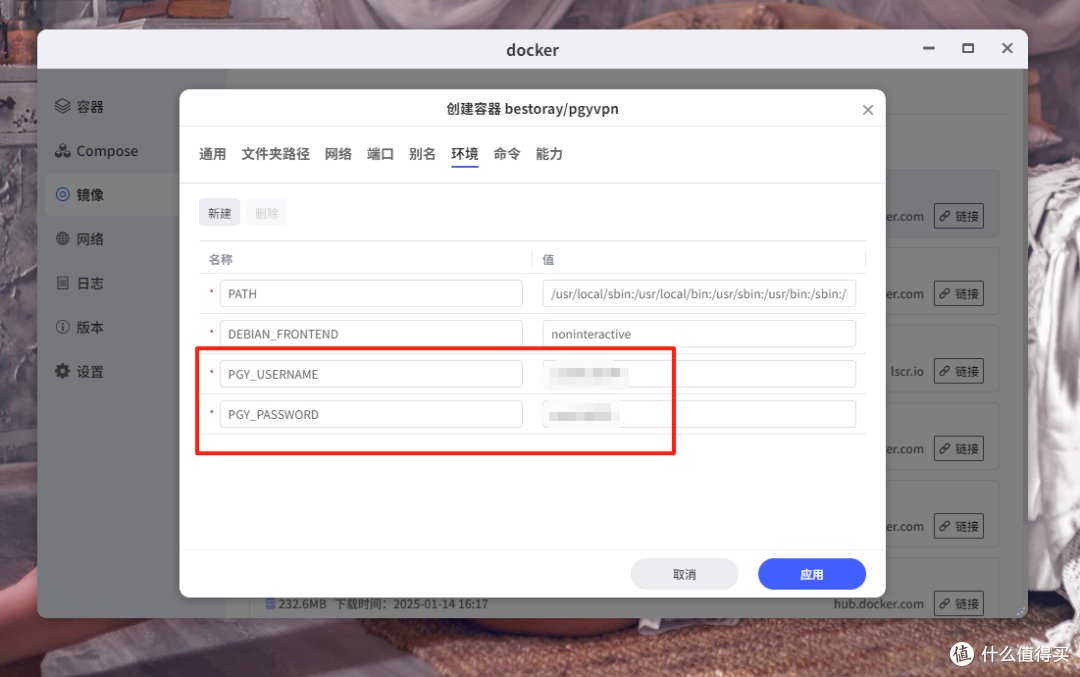The height and width of the screenshot is (677, 1080).
Task: Close the 创建容器 dialog
Action: [868, 110]
